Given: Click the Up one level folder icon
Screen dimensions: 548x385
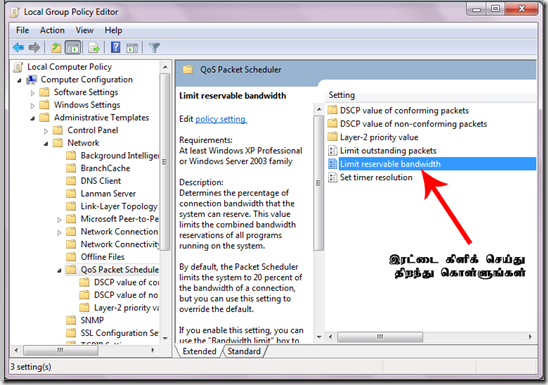Looking at the screenshot, I should pyautogui.click(x=56, y=48).
